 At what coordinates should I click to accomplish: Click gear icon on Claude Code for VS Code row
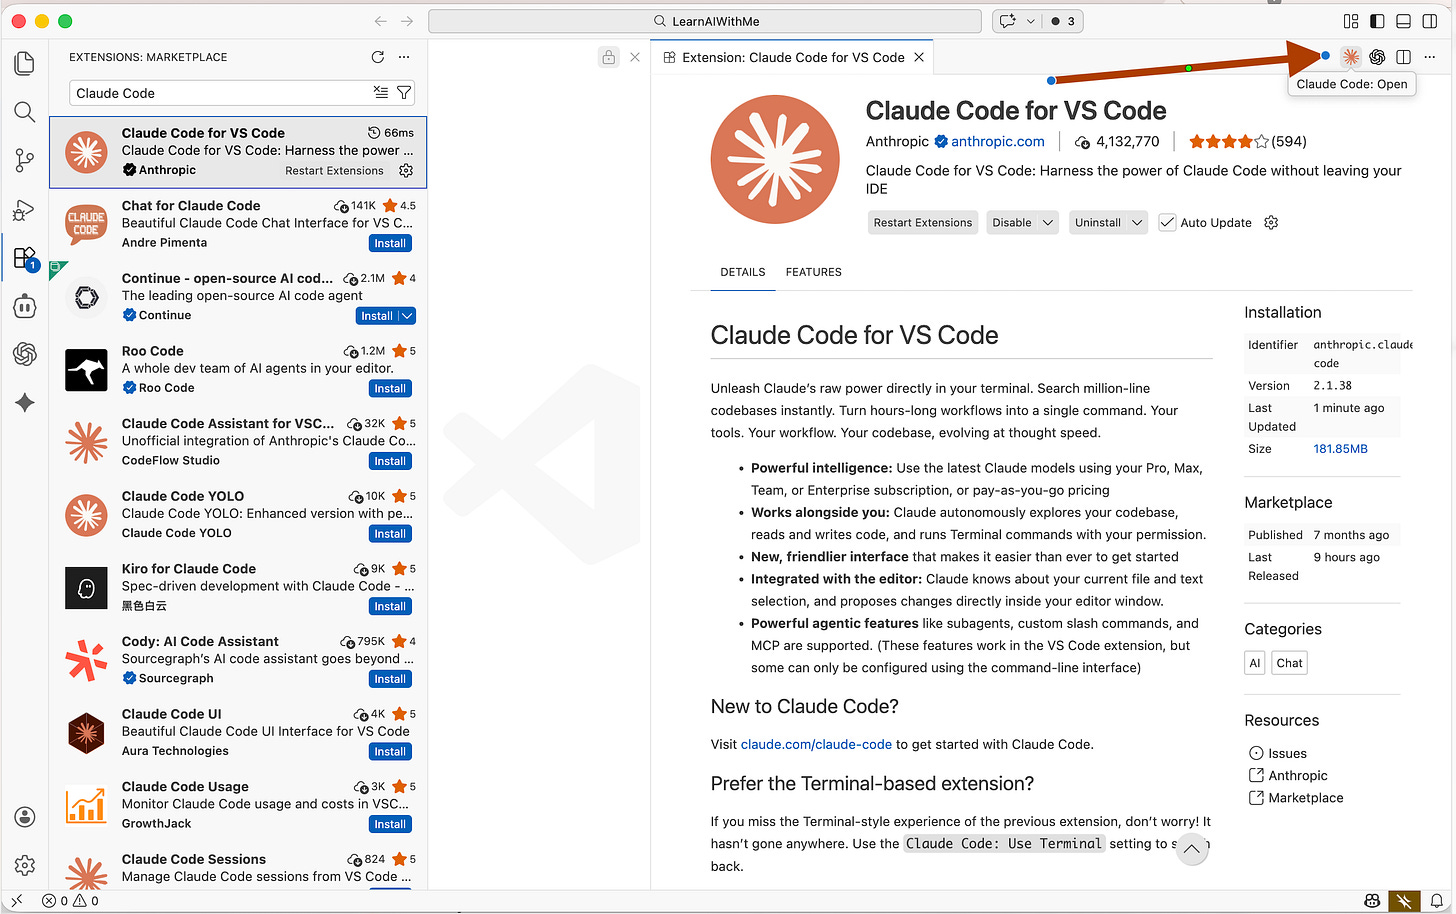pos(406,170)
